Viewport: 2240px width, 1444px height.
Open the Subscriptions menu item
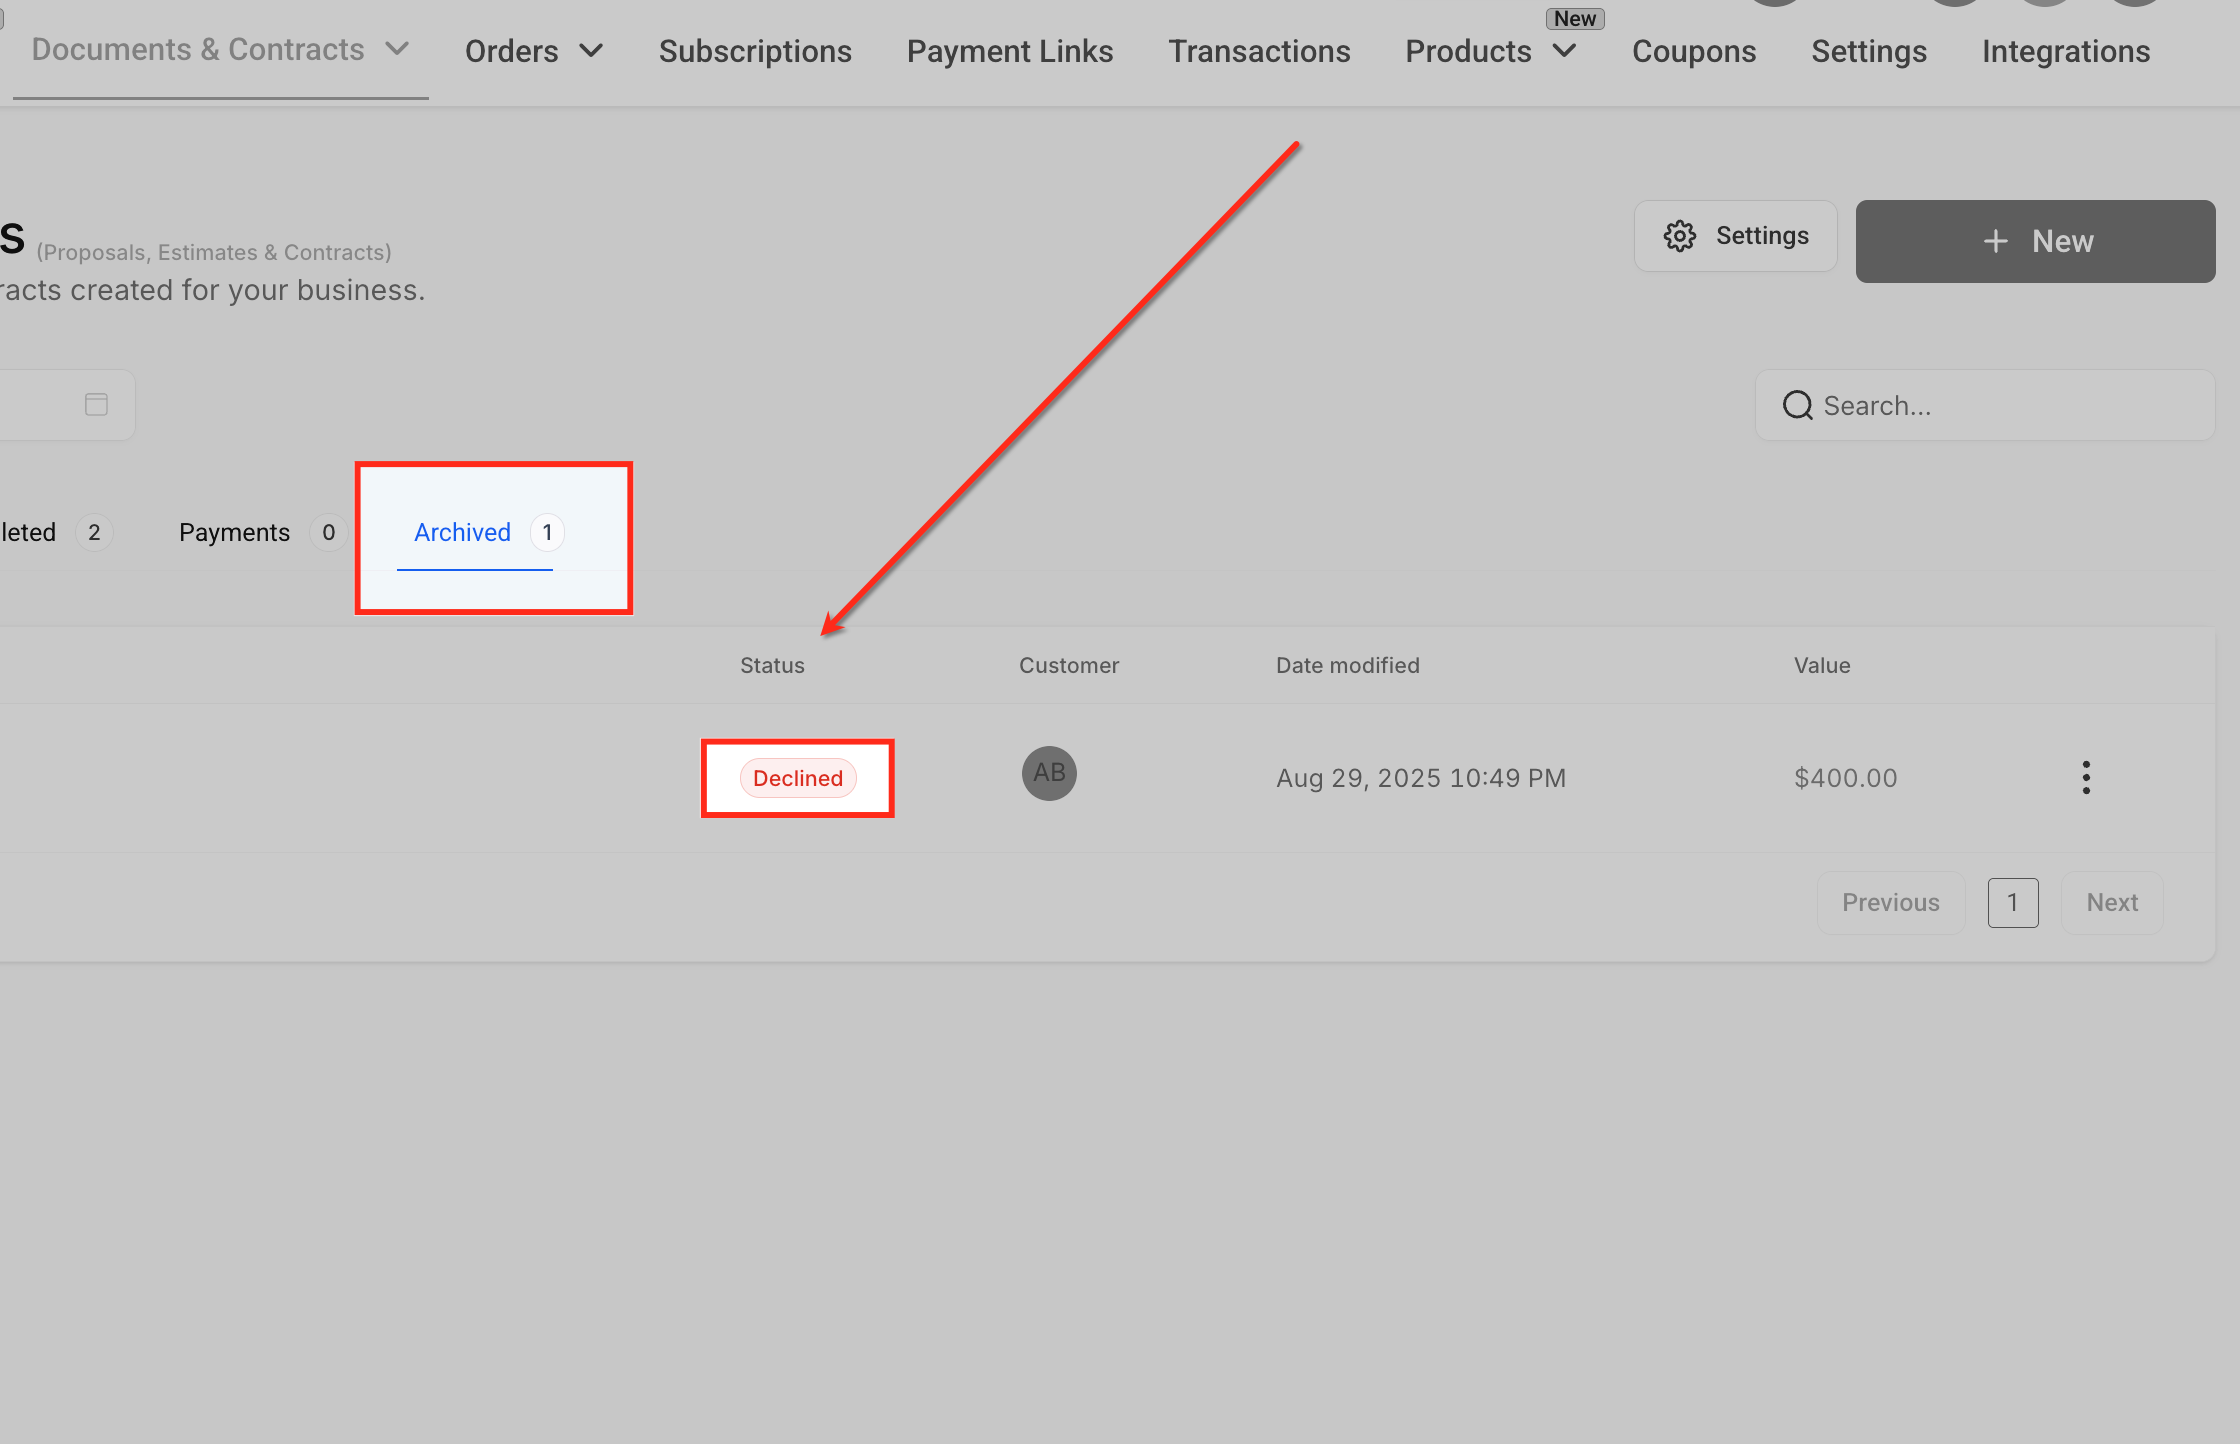point(755,51)
